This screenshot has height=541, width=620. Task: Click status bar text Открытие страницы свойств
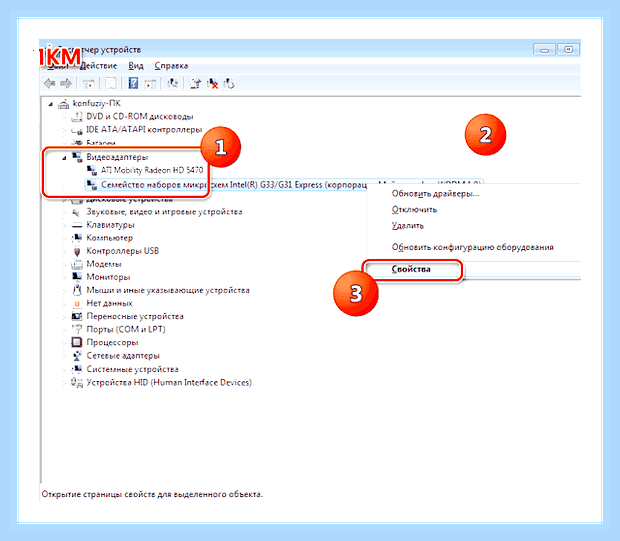152,494
